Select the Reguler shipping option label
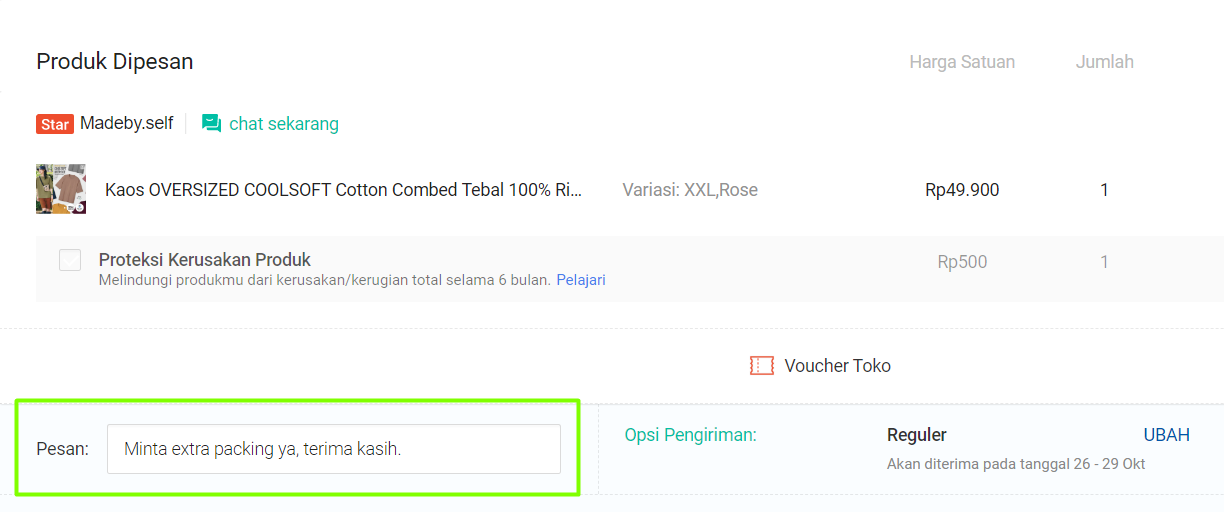 point(917,435)
